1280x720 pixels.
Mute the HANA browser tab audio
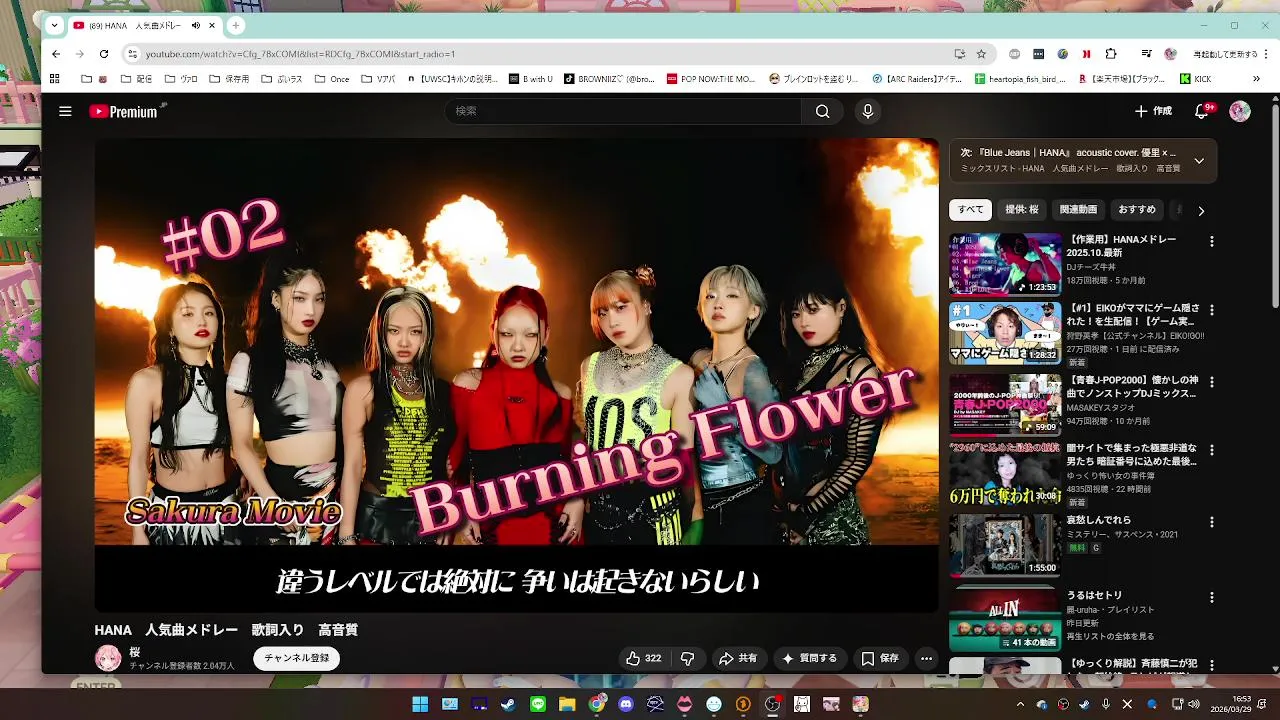coord(196,25)
